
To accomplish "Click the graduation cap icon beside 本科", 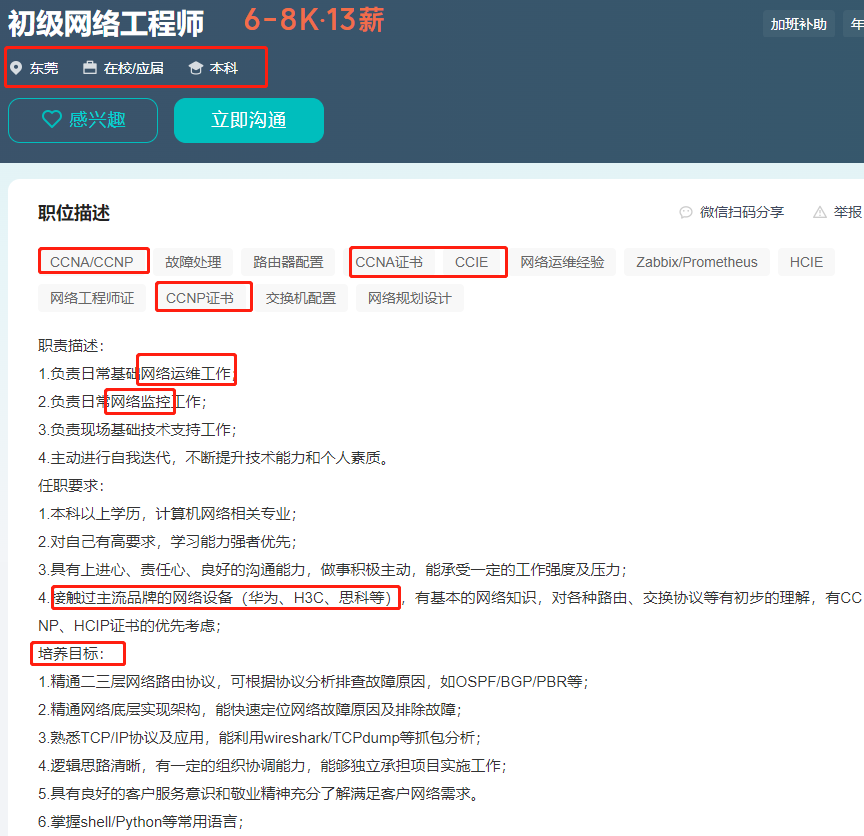I will point(196,68).
